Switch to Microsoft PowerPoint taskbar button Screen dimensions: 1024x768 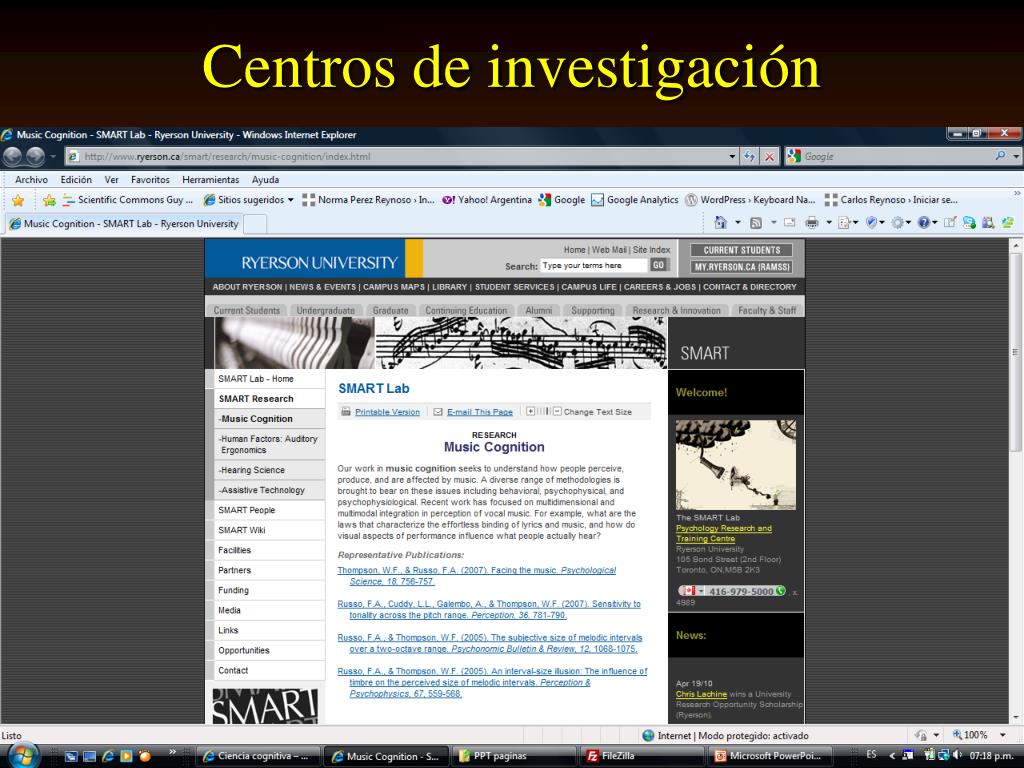[773, 756]
